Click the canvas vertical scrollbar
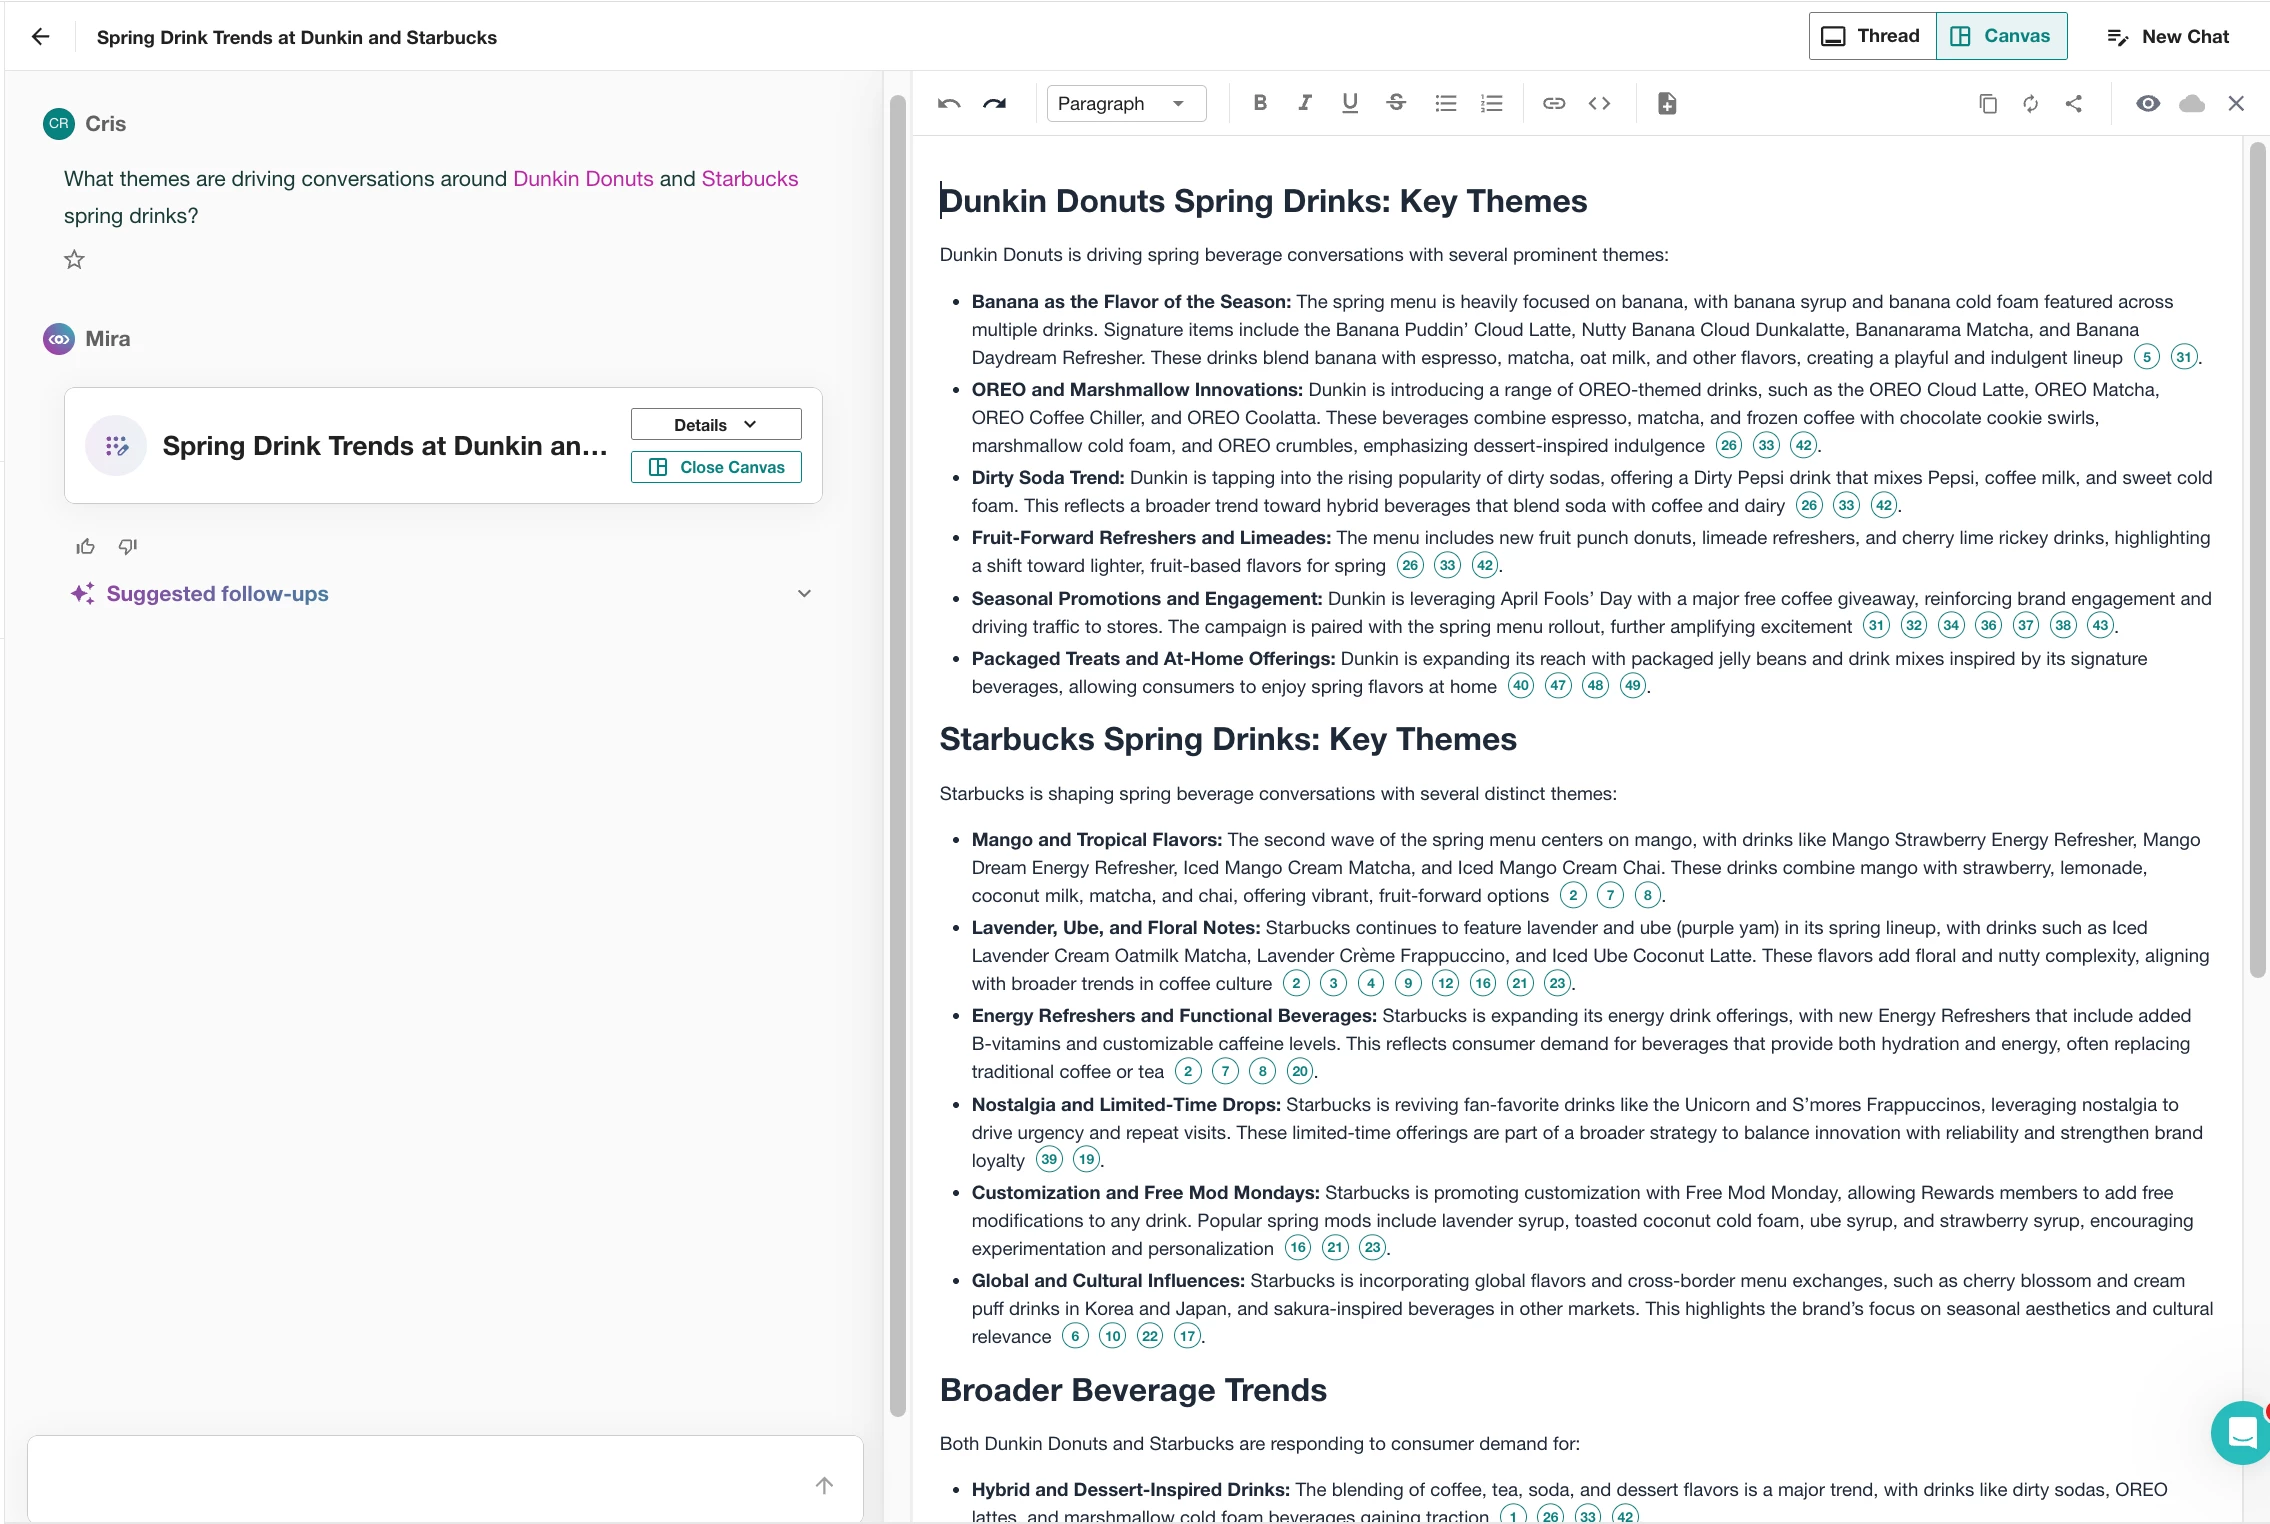Screen dimensions: 2270x1524 click(2257, 560)
